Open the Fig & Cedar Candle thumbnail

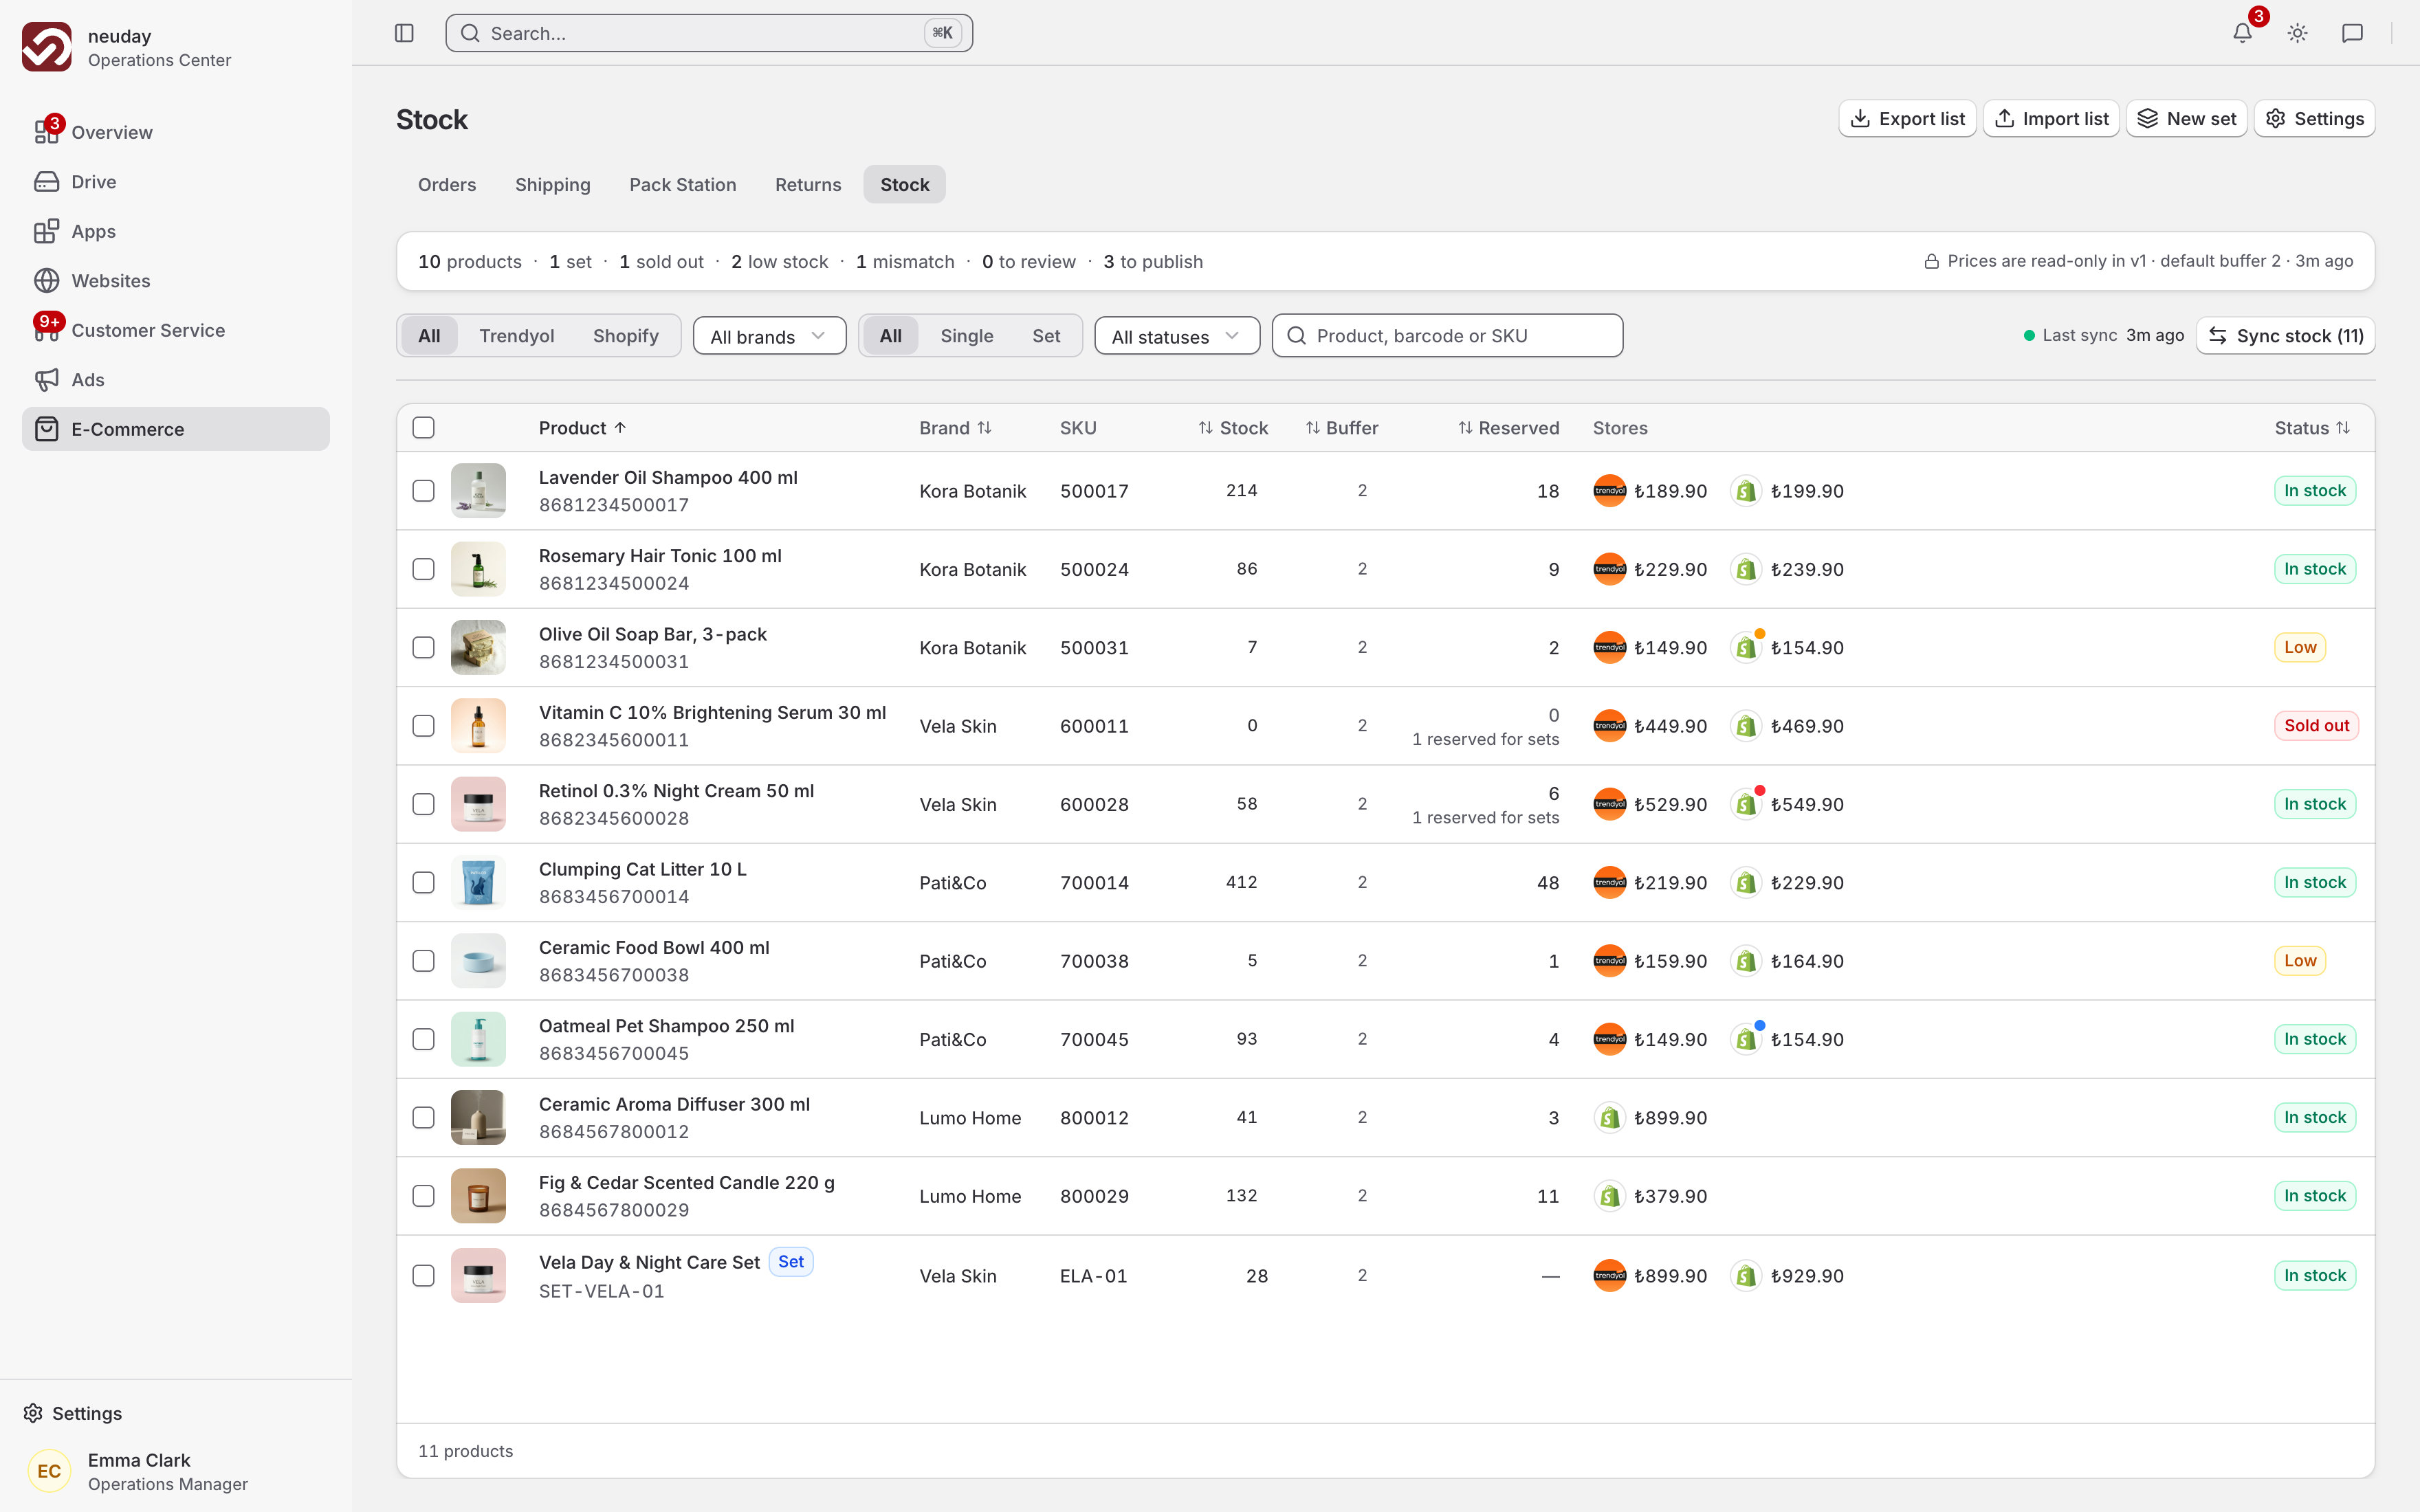[478, 1196]
